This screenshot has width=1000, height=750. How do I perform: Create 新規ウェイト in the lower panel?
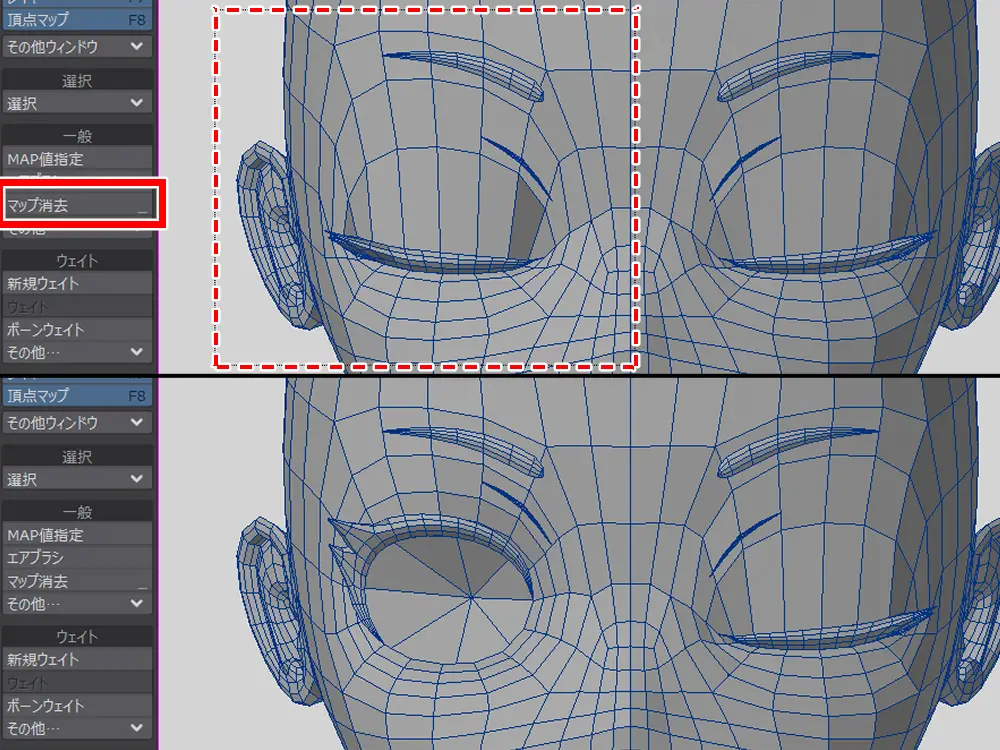(78, 660)
